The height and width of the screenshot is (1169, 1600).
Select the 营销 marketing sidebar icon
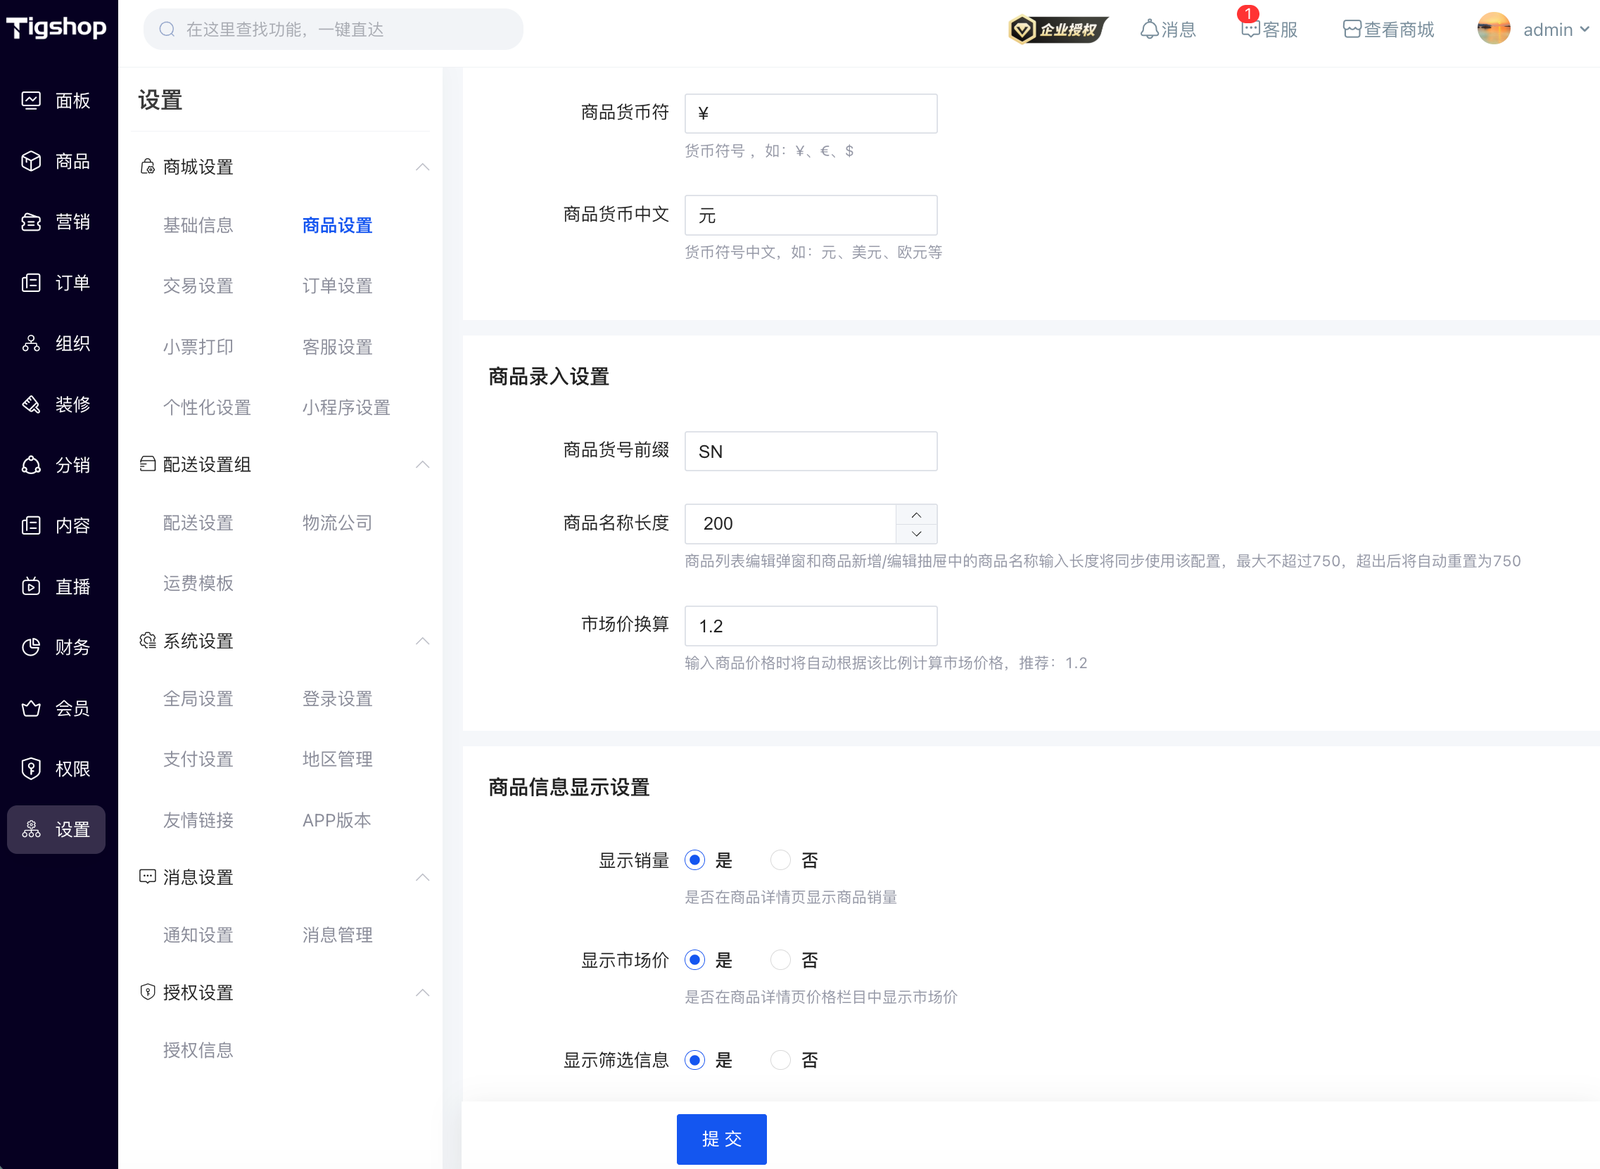click(x=32, y=222)
